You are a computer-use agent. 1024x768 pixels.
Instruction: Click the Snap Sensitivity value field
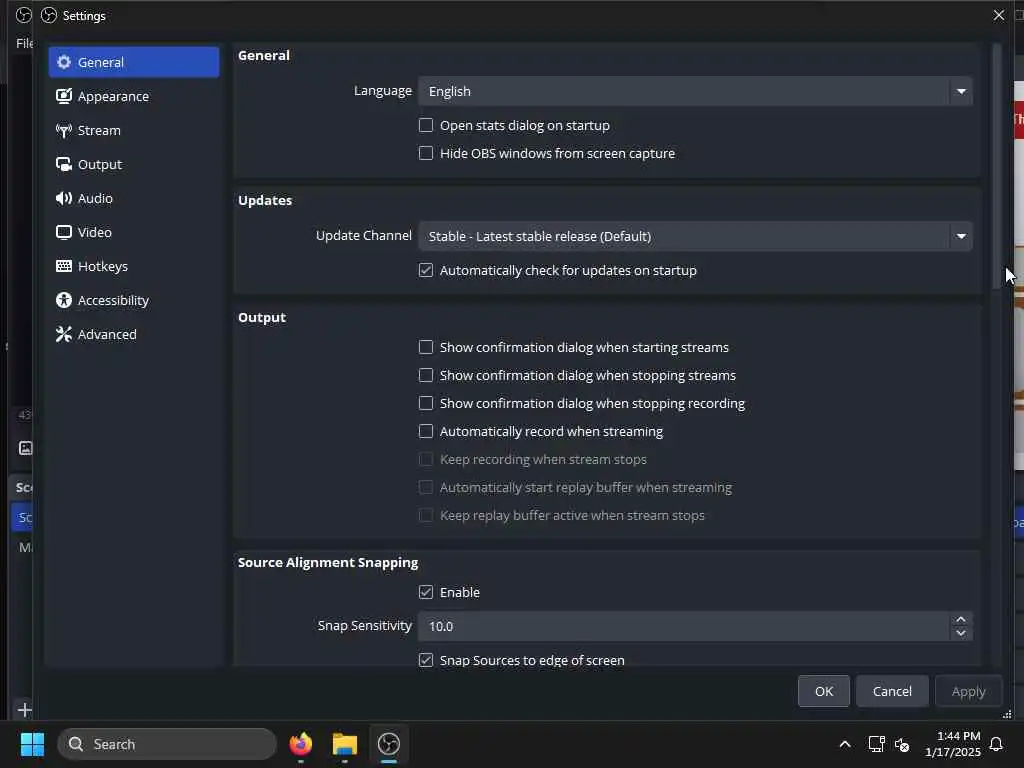pyautogui.click(x=684, y=626)
